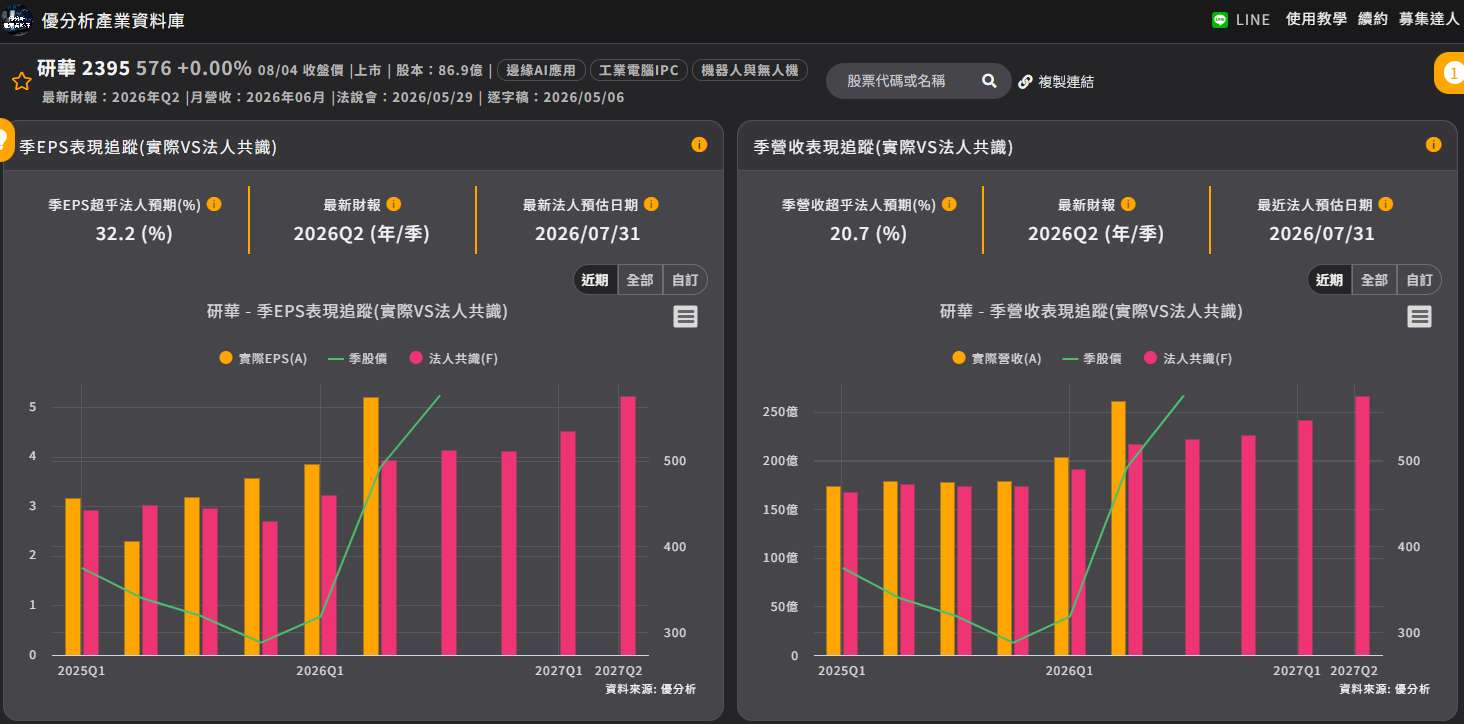Click the 研華 2395 stock name
The height and width of the screenshot is (724, 1464).
84,68
